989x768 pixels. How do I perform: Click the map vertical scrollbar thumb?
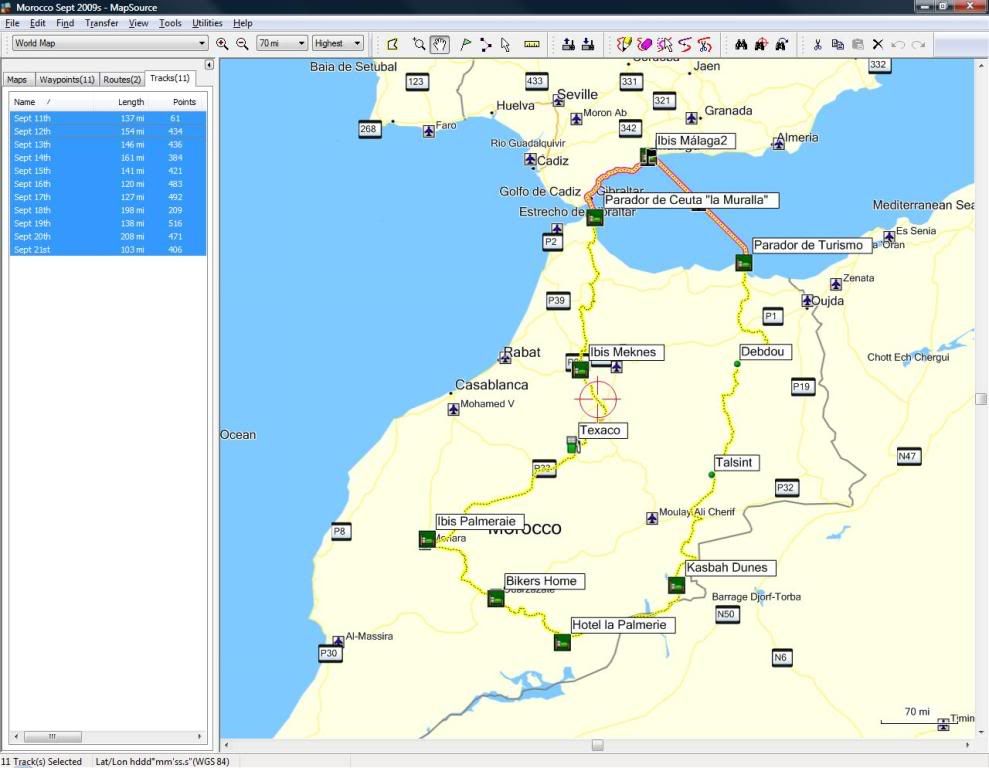(x=981, y=399)
